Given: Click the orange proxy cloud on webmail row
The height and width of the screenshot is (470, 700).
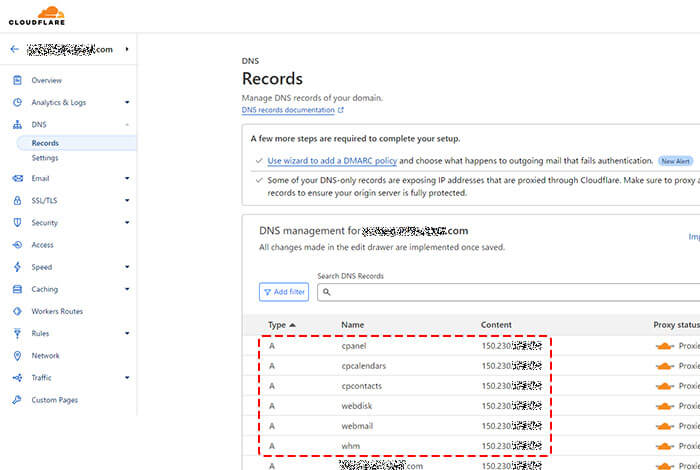Looking at the screenshot, I should (665, 426).
